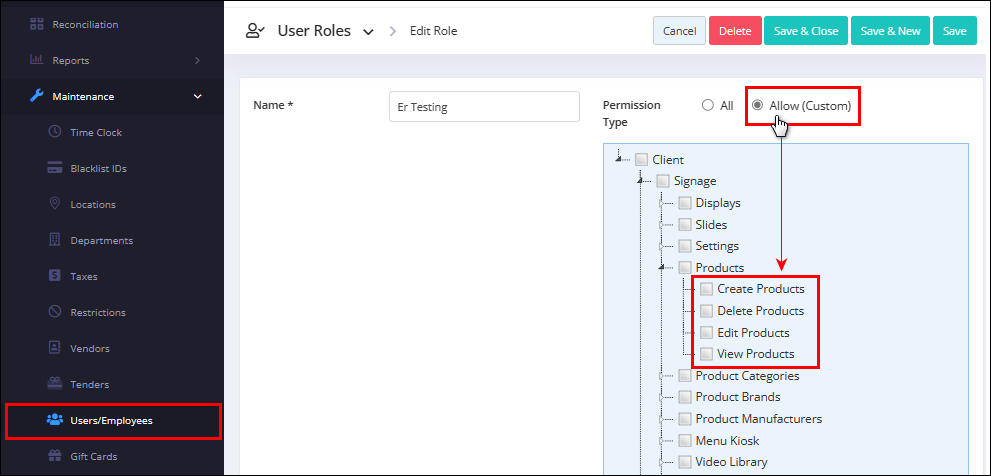
Task: Click the Locations pin icon
Action: click(x=55, y=204)
